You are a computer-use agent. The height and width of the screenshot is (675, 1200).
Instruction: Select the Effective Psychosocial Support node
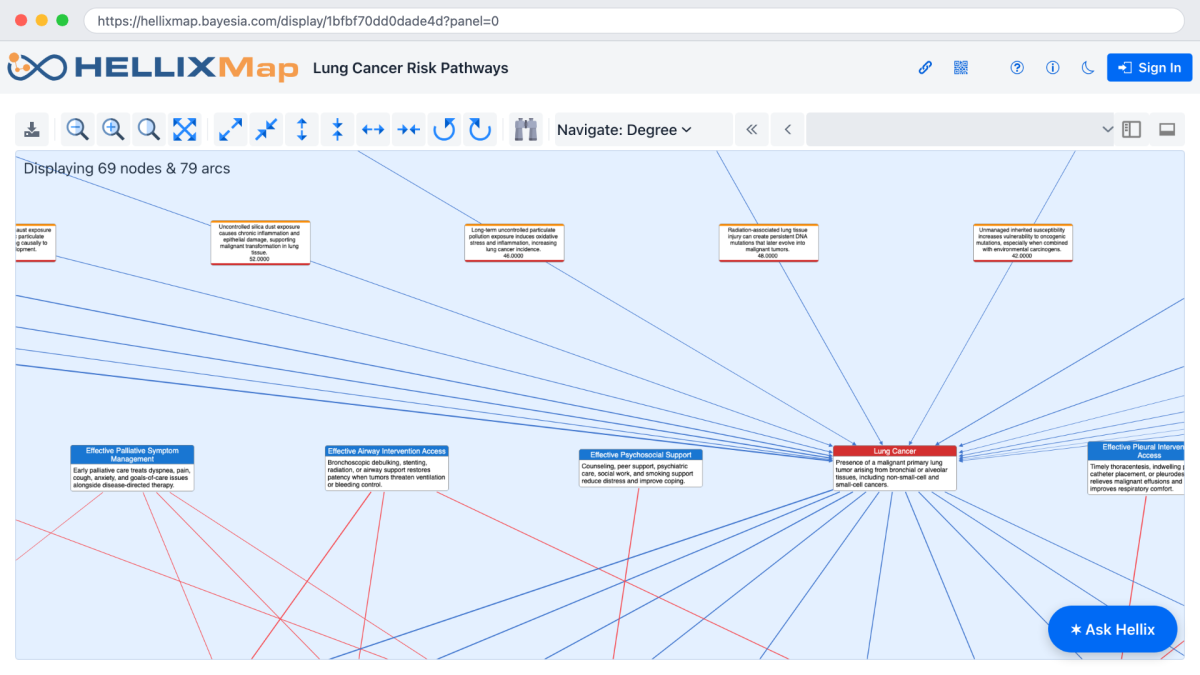pos(641,468)
